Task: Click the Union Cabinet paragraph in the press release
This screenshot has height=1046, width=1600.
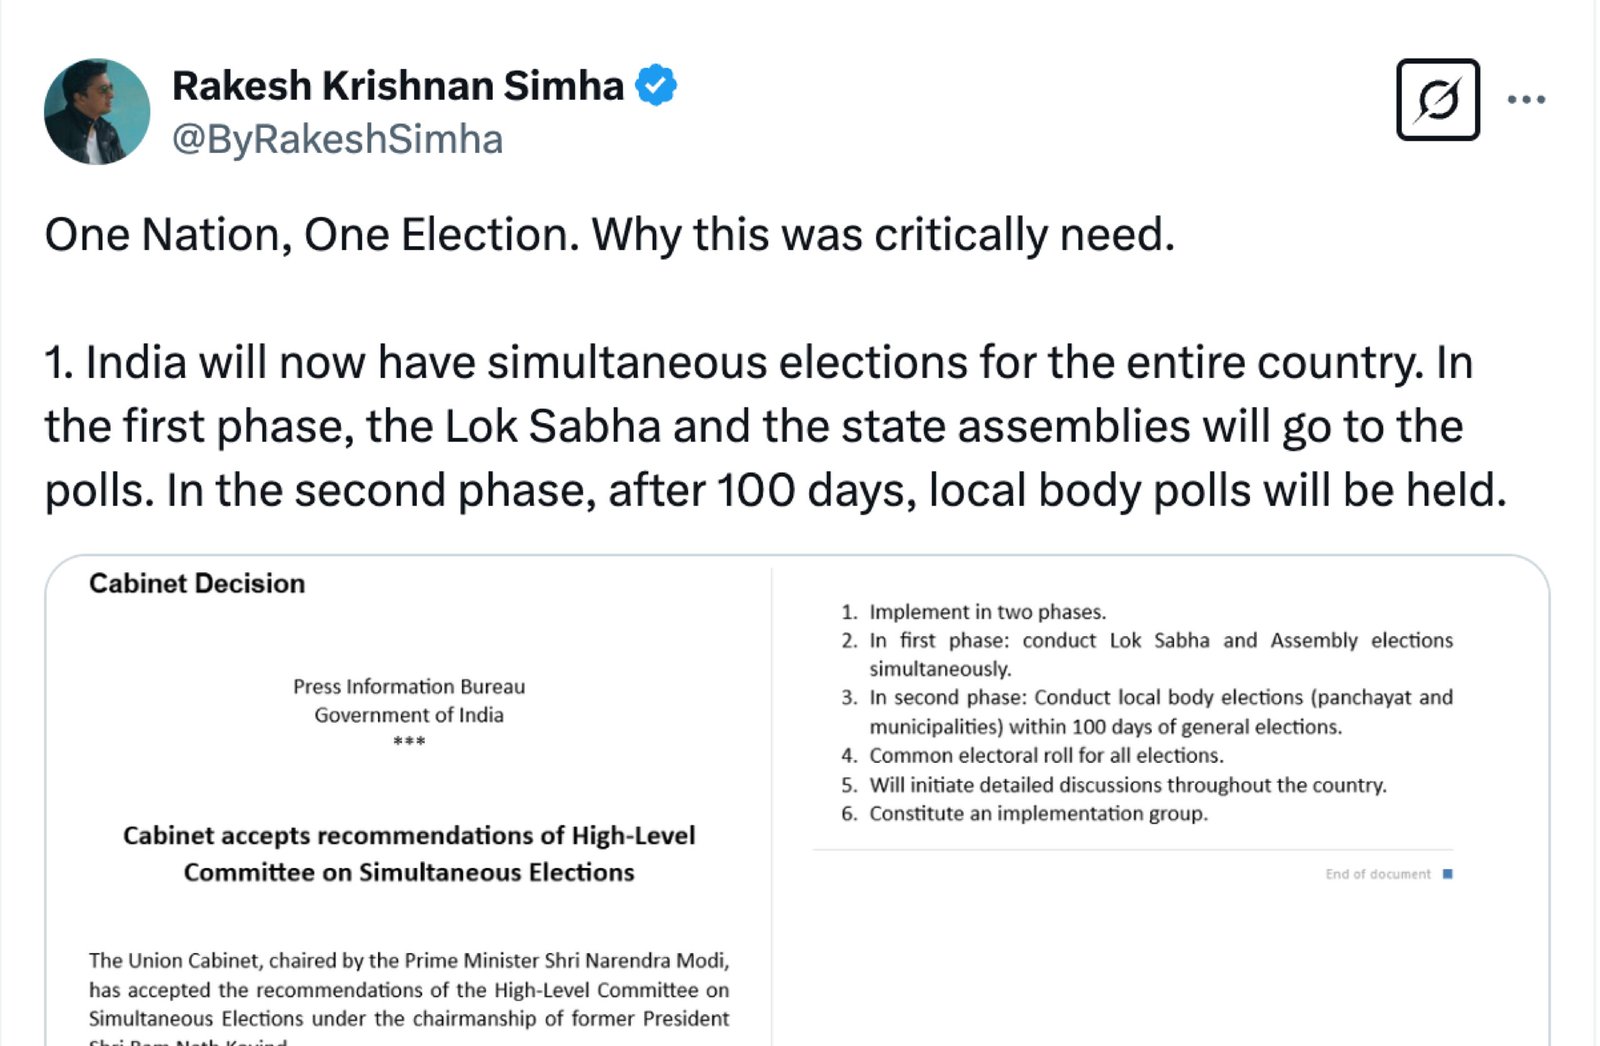Action: tap(409, 997)
